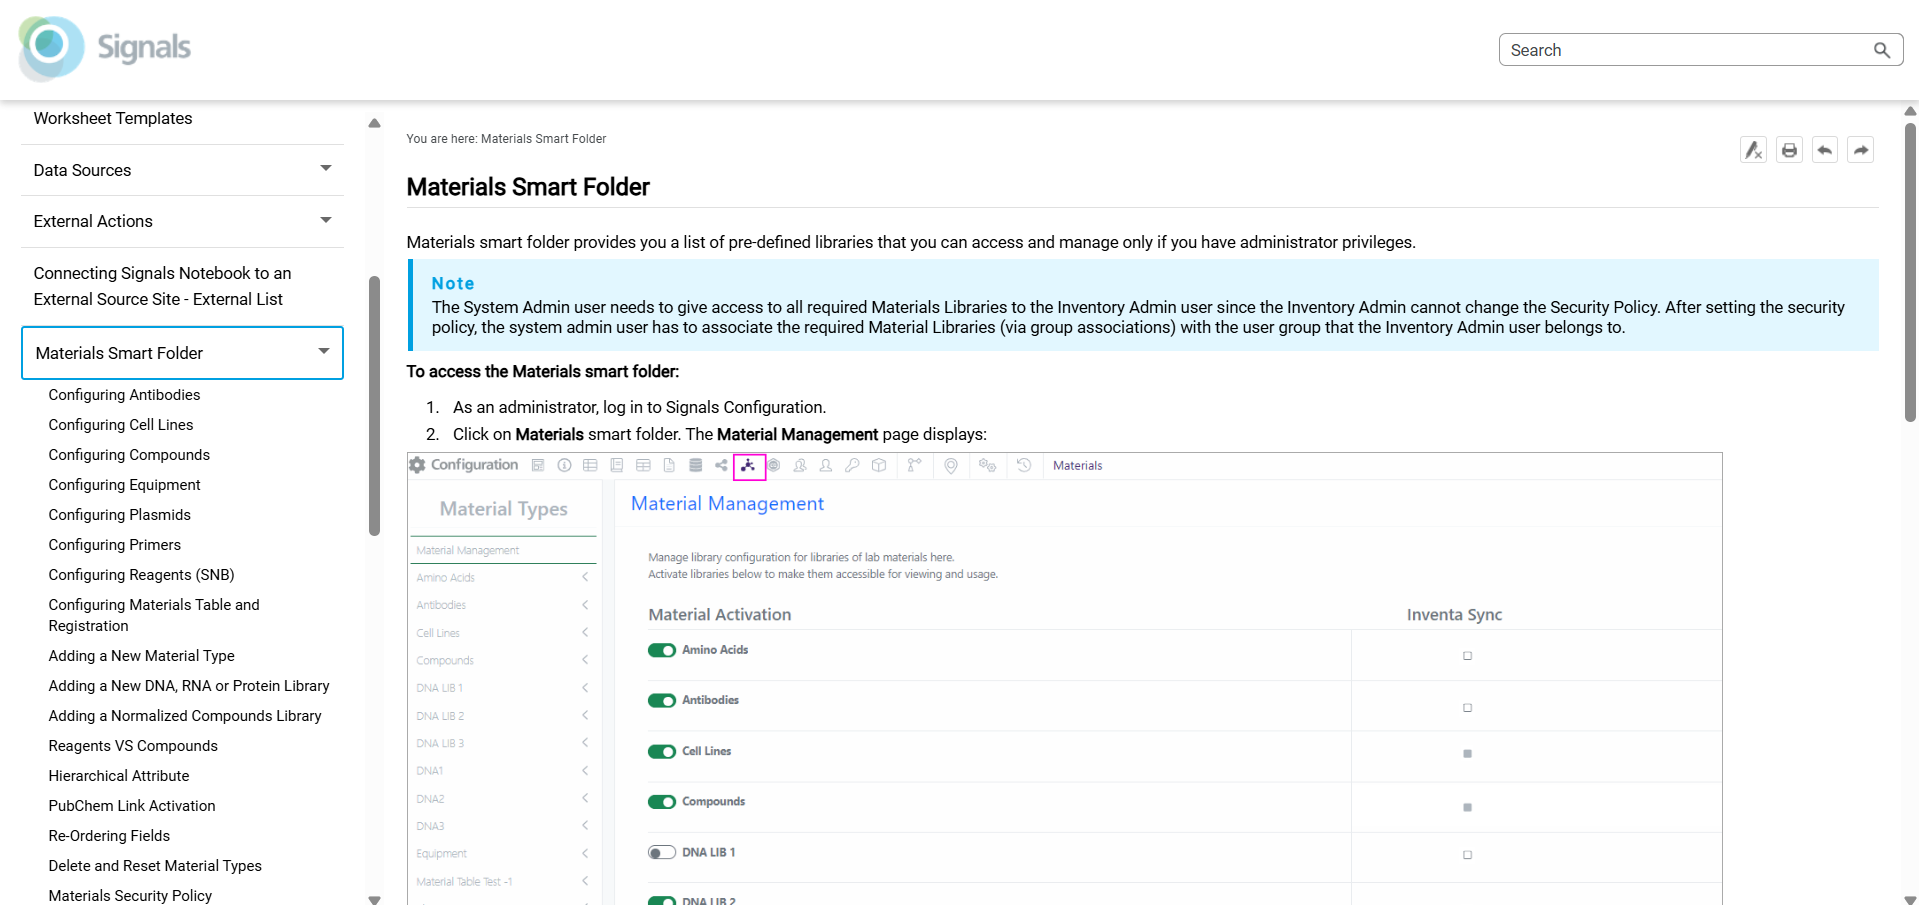
Task: Open the Configuring Reagents (SNB) topic
Action: tap(141, 575)
